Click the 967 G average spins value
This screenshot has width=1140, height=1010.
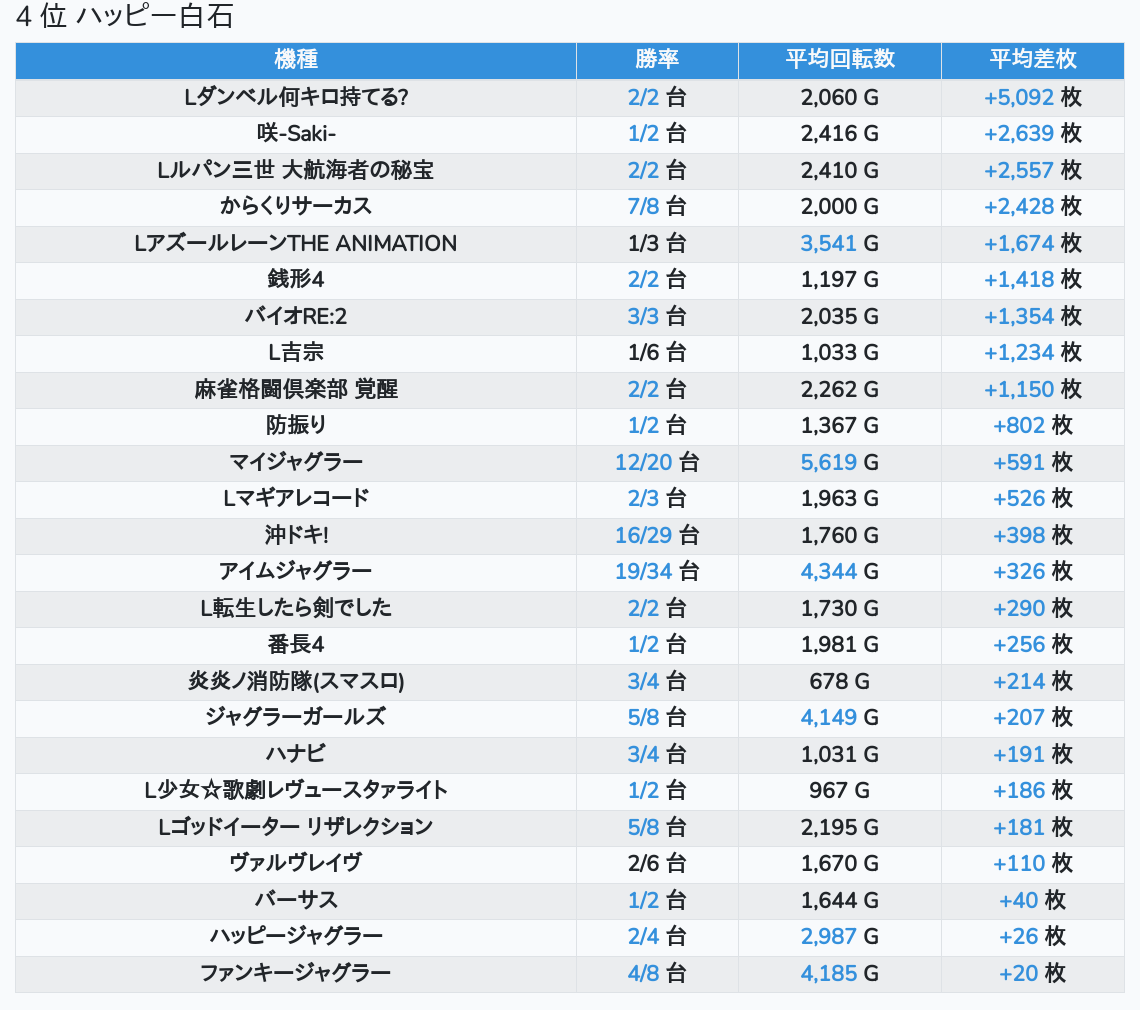(840, 790)
